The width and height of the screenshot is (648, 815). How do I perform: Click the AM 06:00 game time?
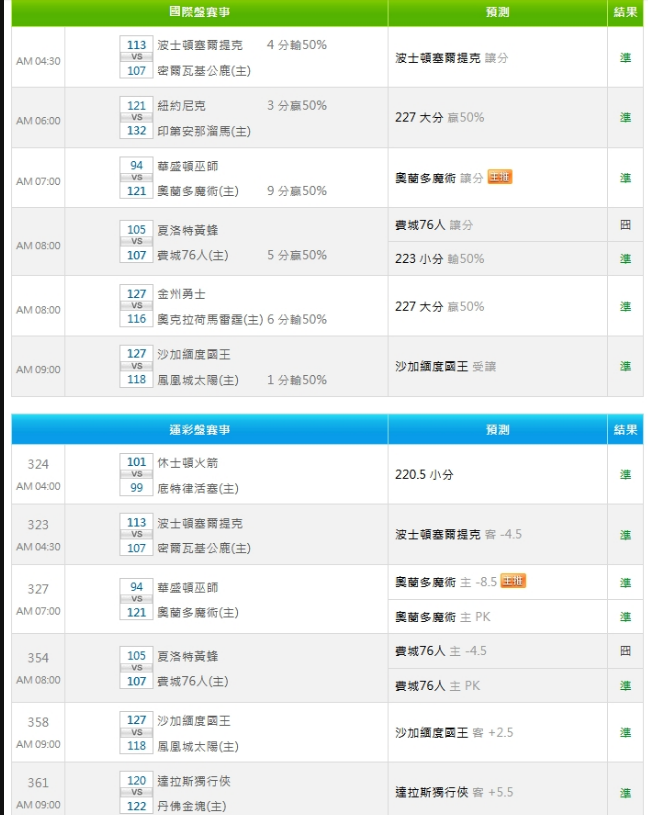tap(38, 121)
